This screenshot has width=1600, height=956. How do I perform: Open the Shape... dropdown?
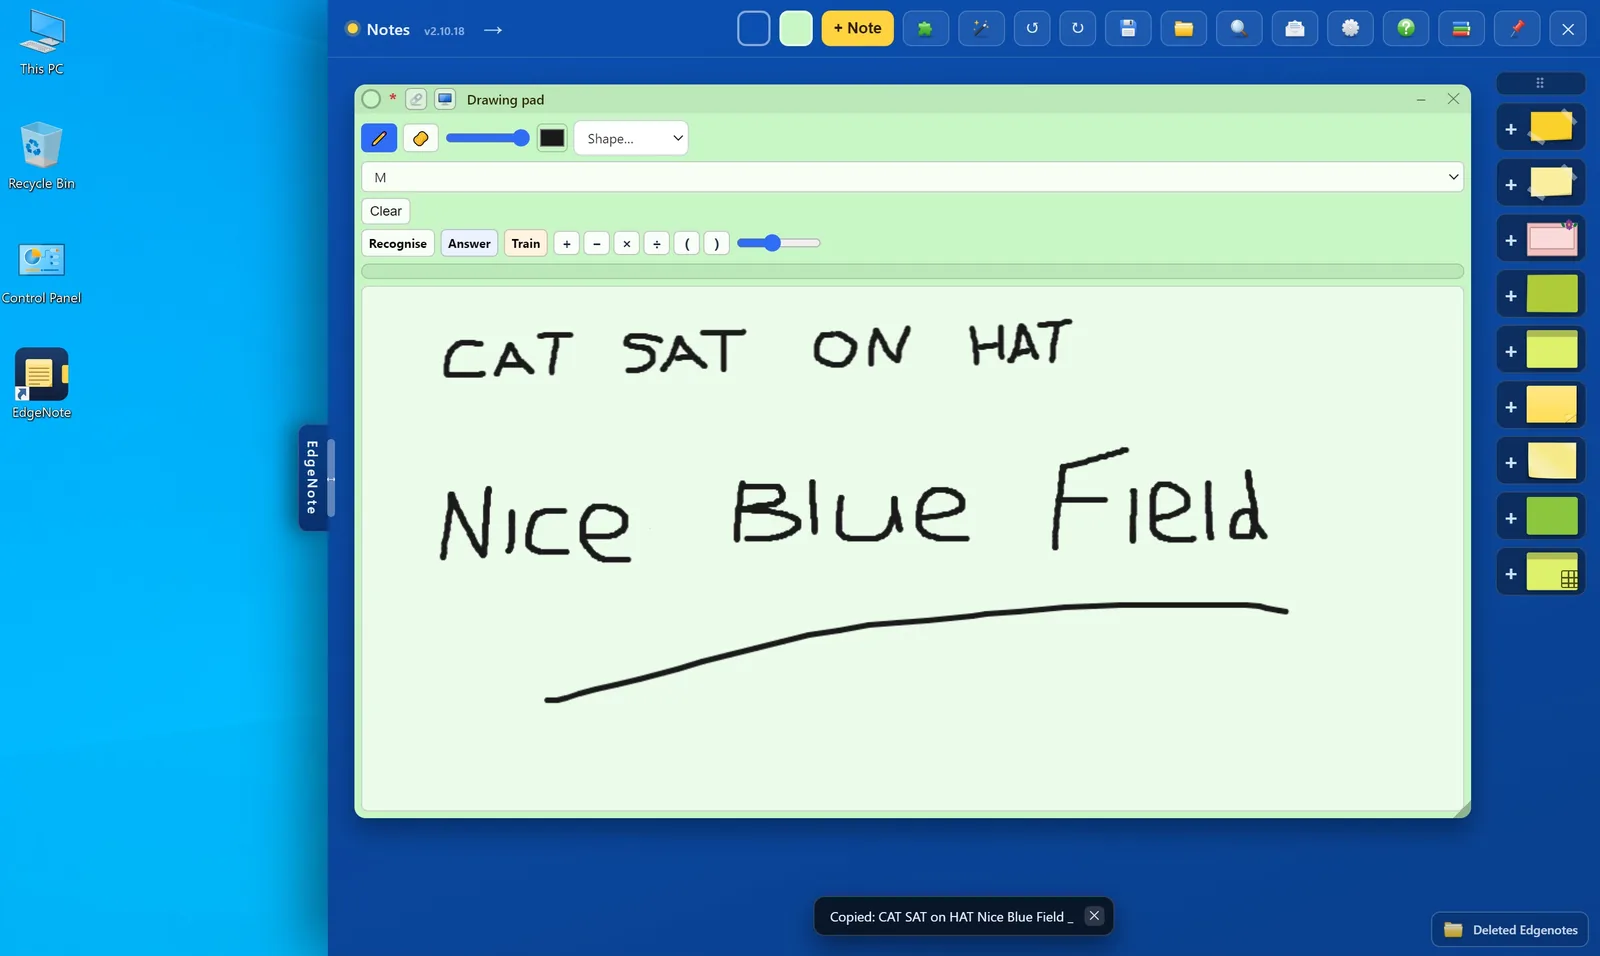[631, 138]
